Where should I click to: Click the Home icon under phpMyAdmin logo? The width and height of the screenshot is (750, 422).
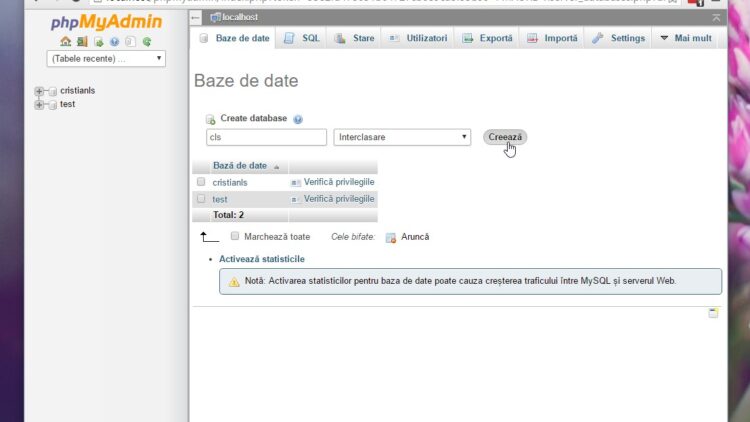click(65, 42)
